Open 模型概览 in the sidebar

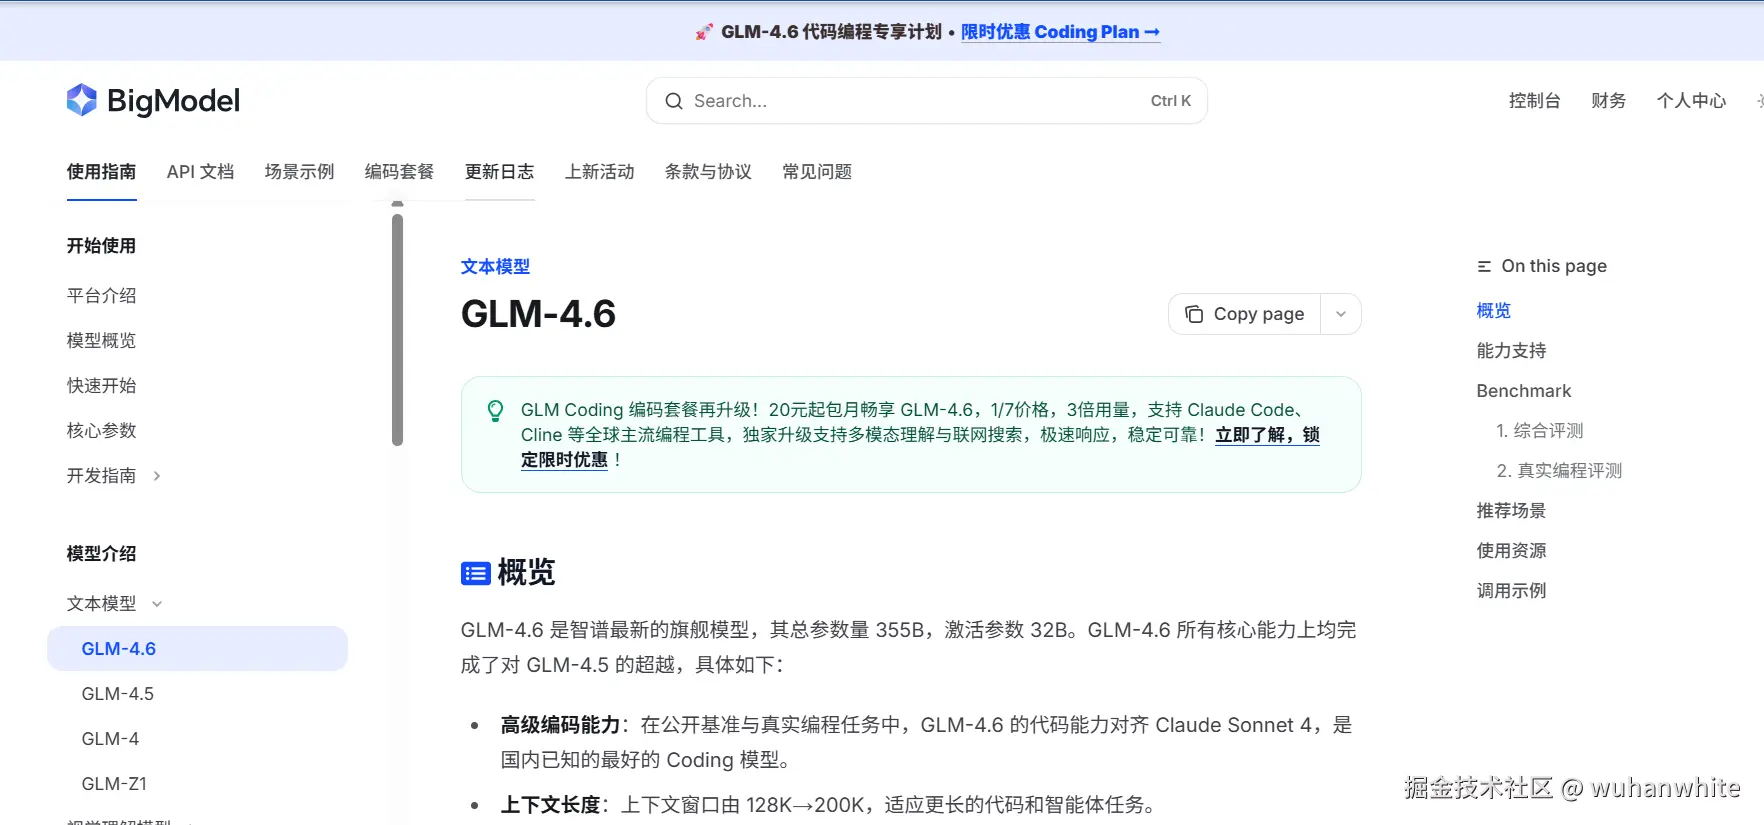tap(102, 341)
